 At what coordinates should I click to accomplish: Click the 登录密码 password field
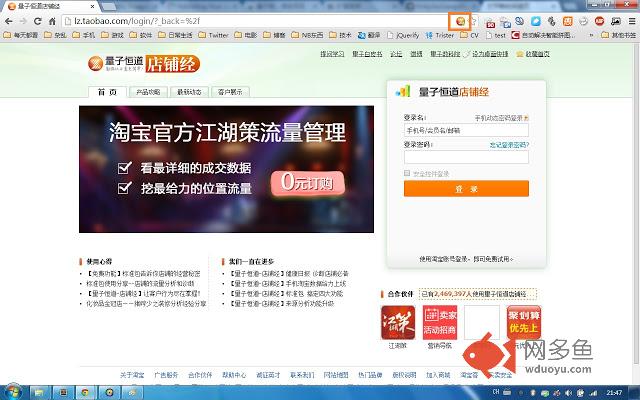click(x=466, y=157)
